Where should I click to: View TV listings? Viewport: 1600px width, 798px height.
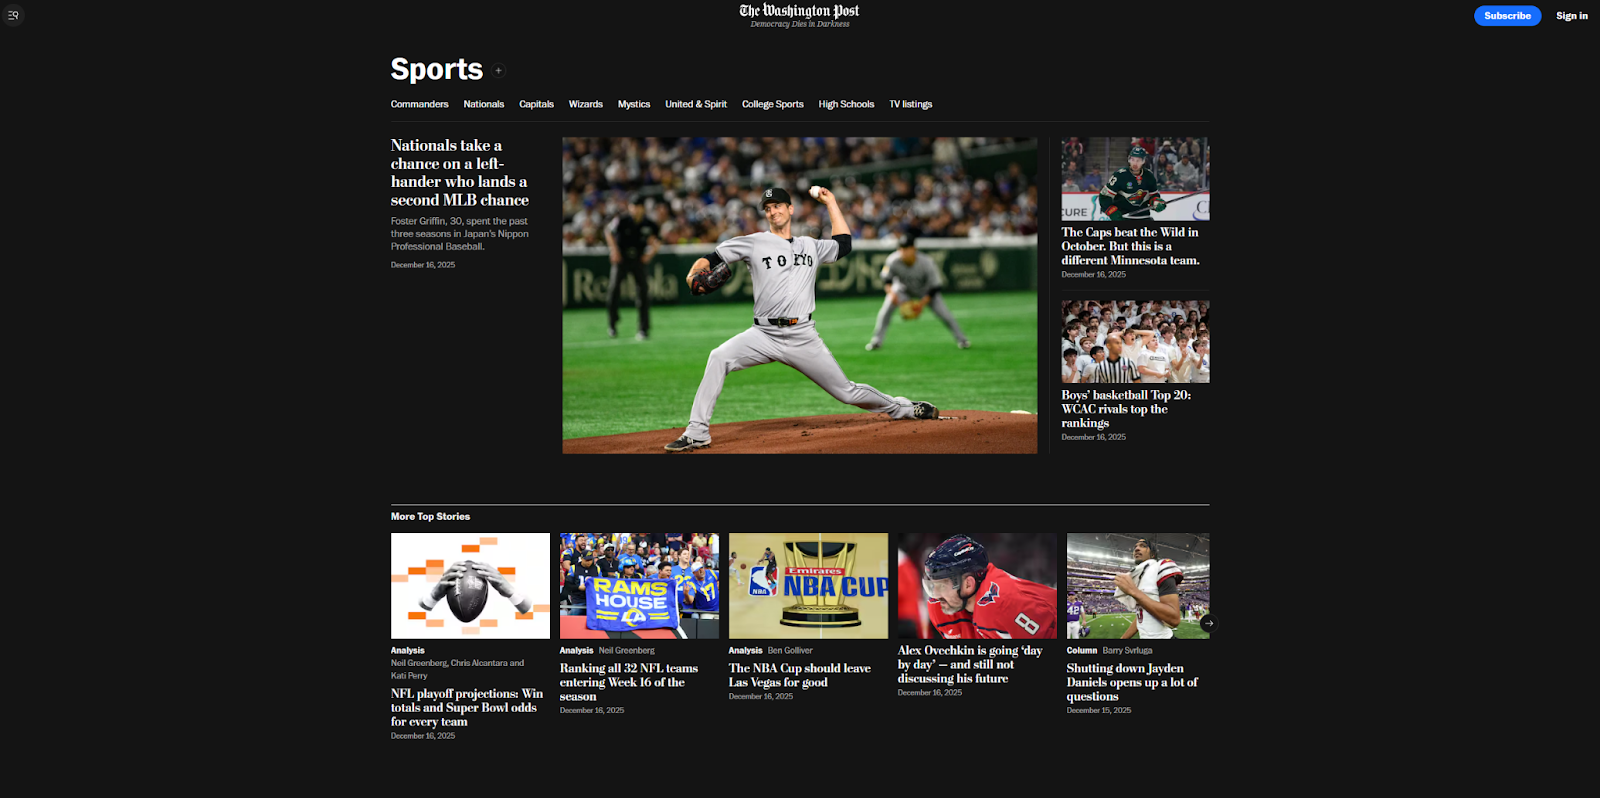(x=911, y=104)
